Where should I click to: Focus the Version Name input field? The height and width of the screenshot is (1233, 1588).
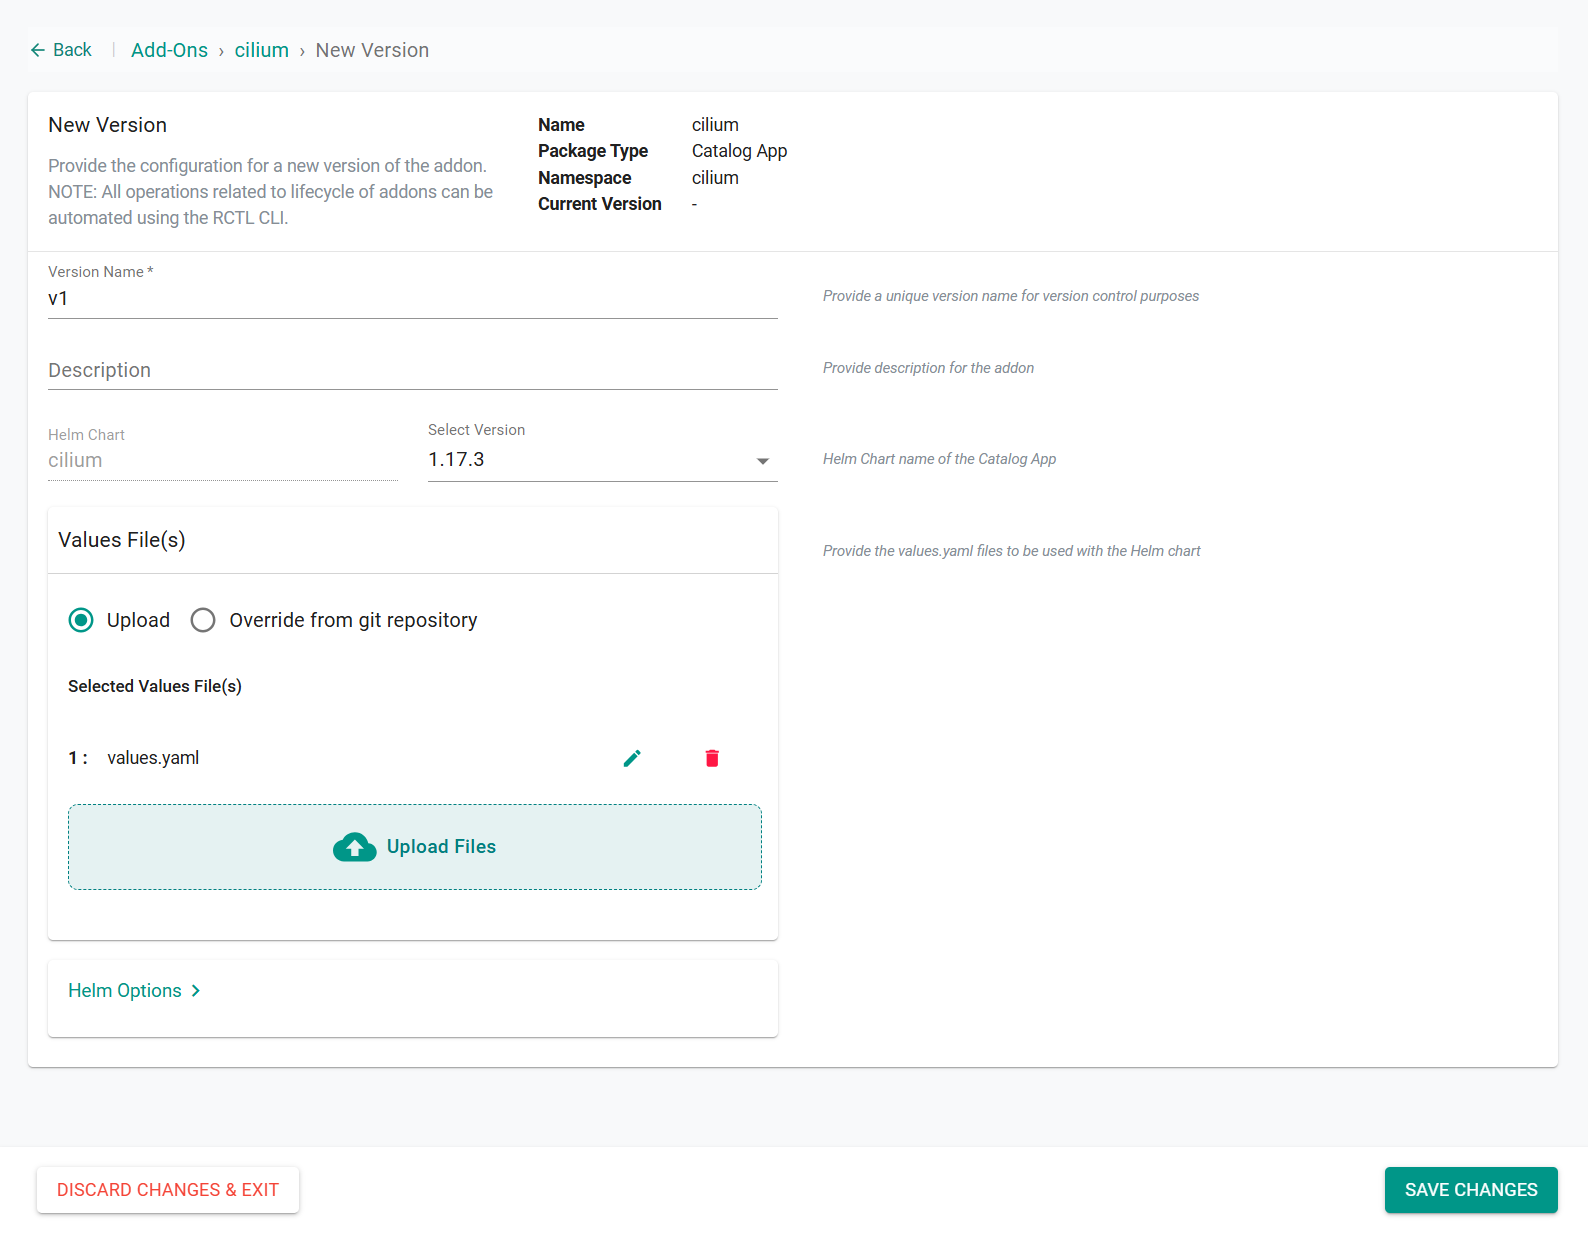pyautogui.click(x=412, y=299)
